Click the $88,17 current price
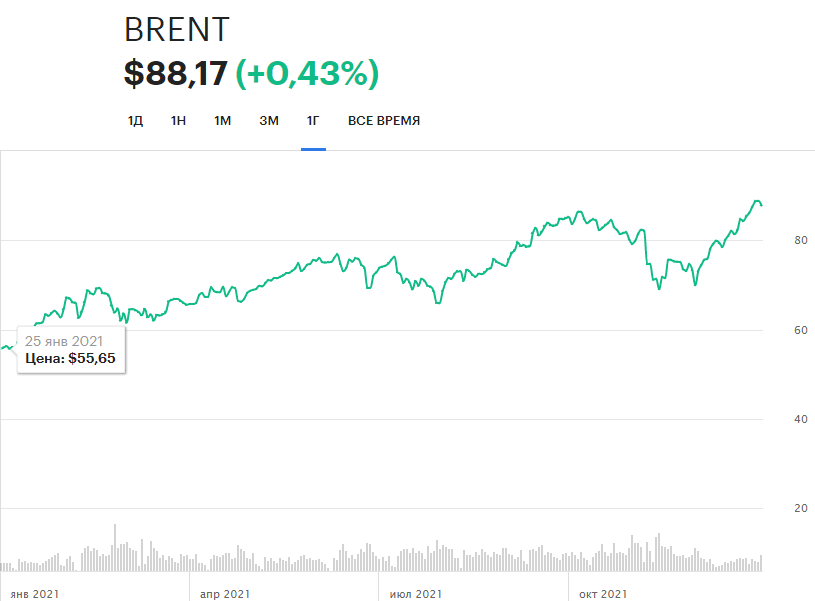 (x=175, y=73)
